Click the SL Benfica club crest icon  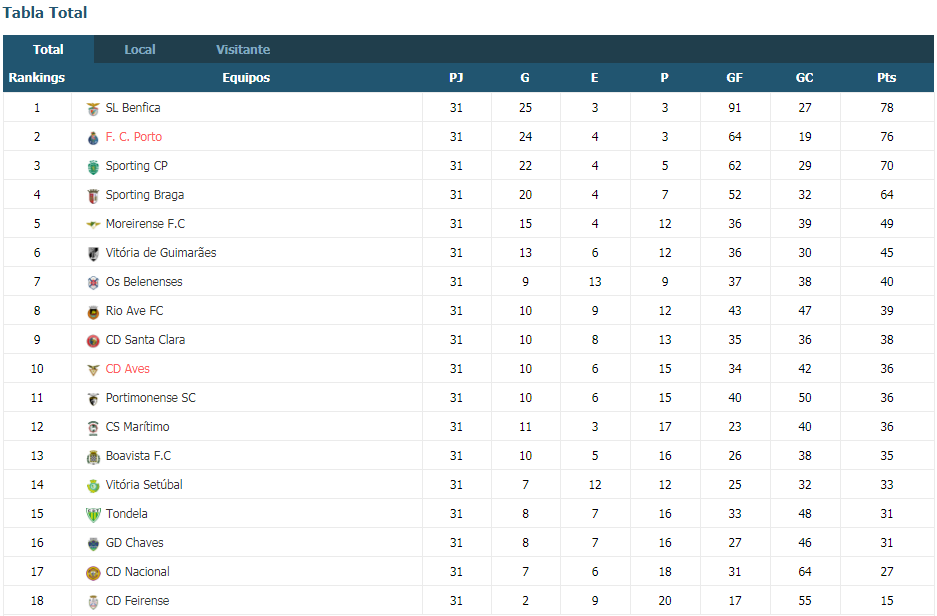(x=93, y=109)
